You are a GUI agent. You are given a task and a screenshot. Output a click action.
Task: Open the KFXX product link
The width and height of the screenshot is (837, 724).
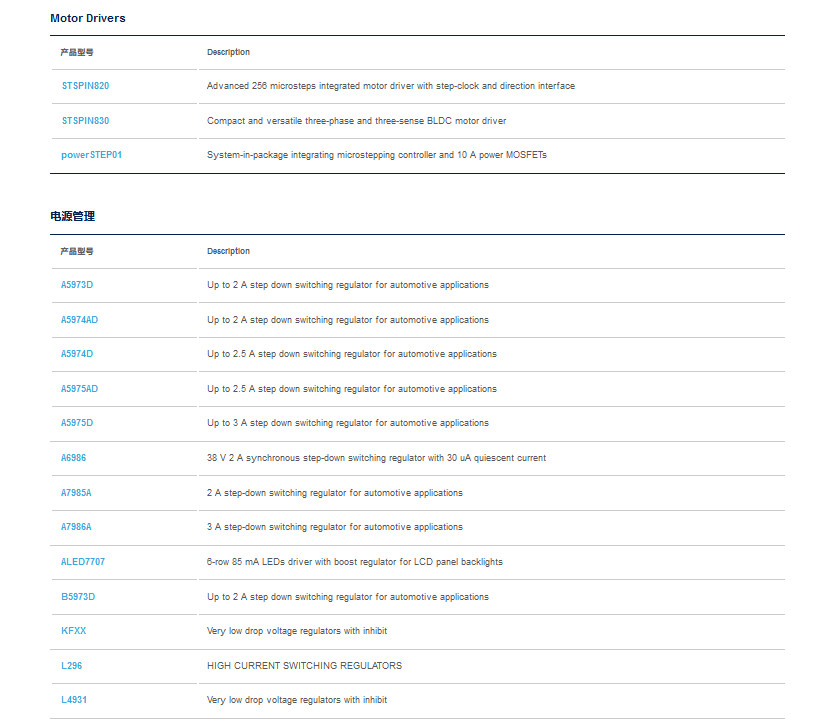click(74, 631)
